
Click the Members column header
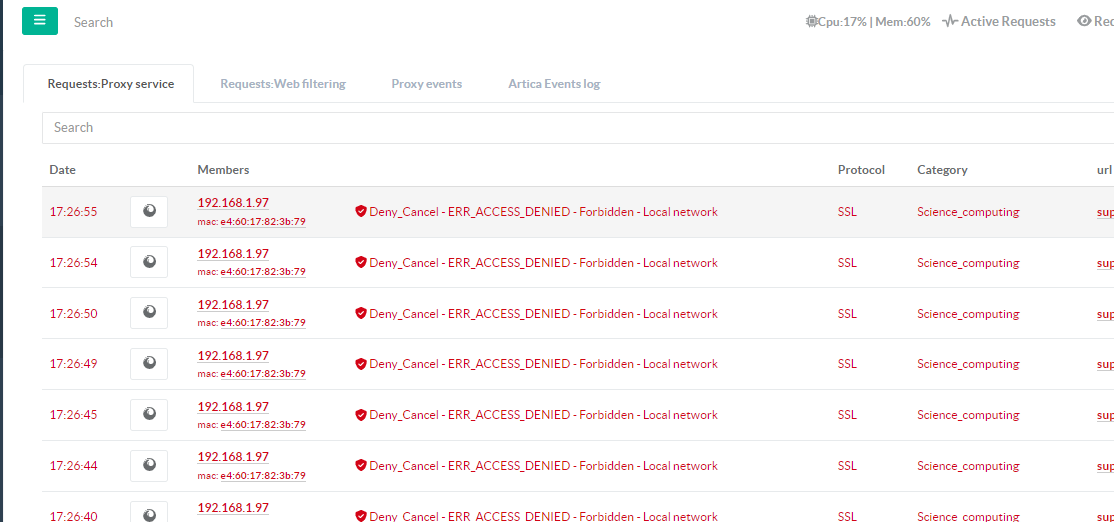click(223, 170)
